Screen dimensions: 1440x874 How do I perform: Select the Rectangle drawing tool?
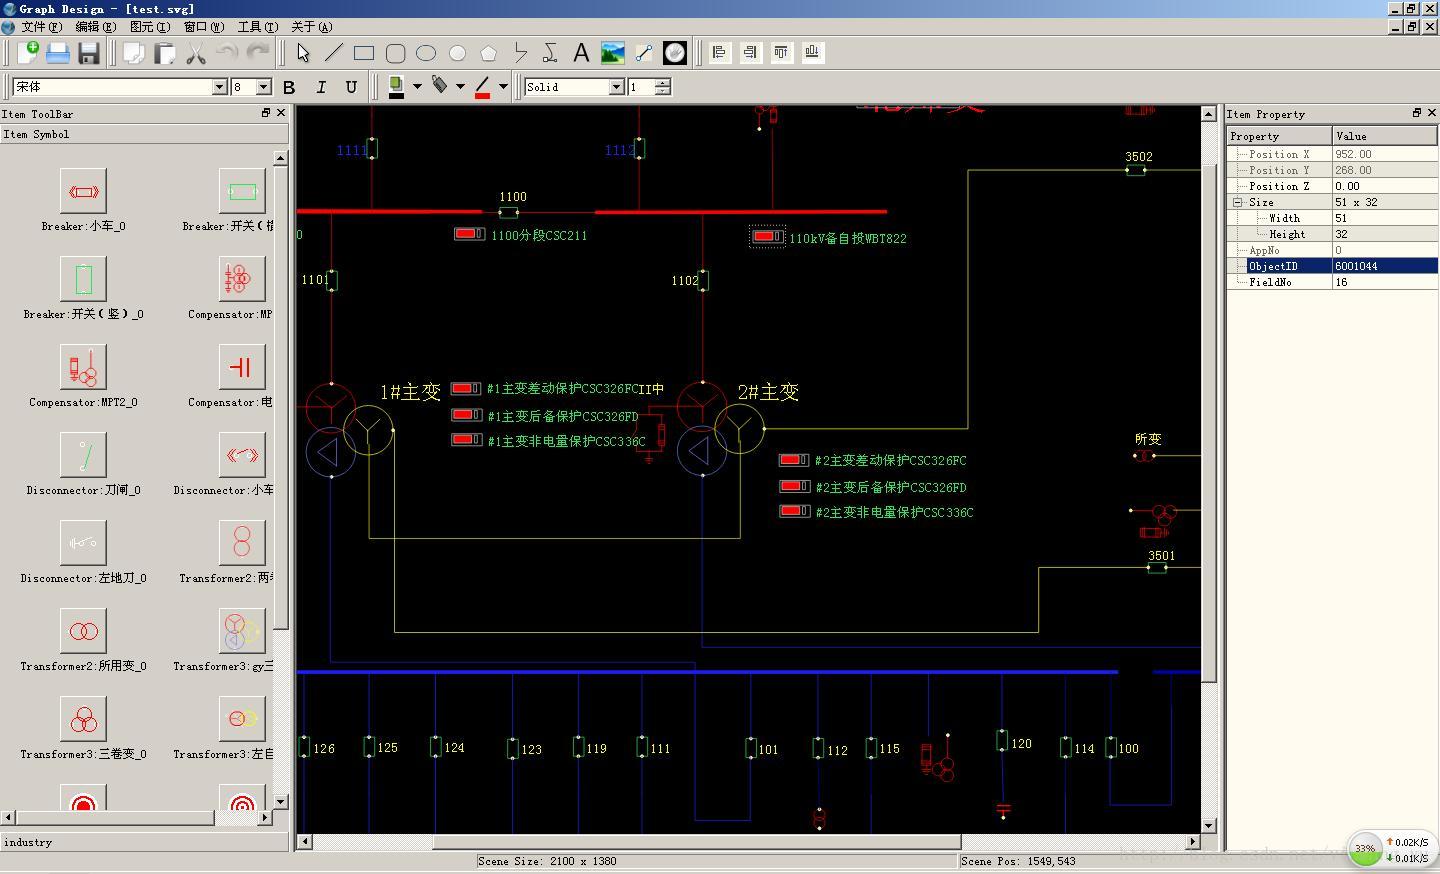pyautogui.click(x=364, y=53)
